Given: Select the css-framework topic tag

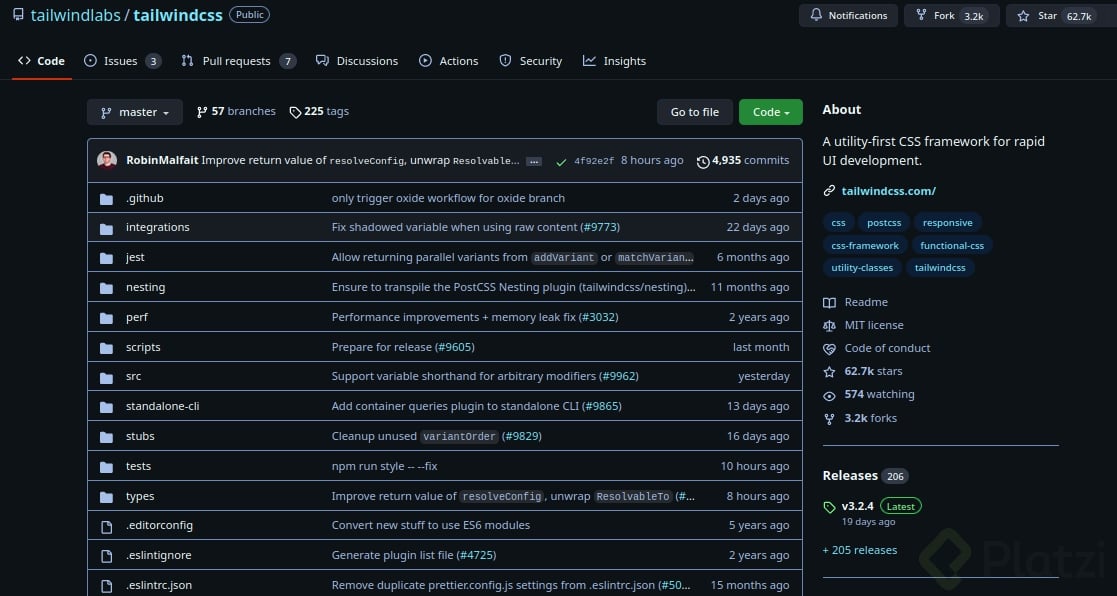Looking at the screenshot, I should pyautogui.click(x=865, y=245).
